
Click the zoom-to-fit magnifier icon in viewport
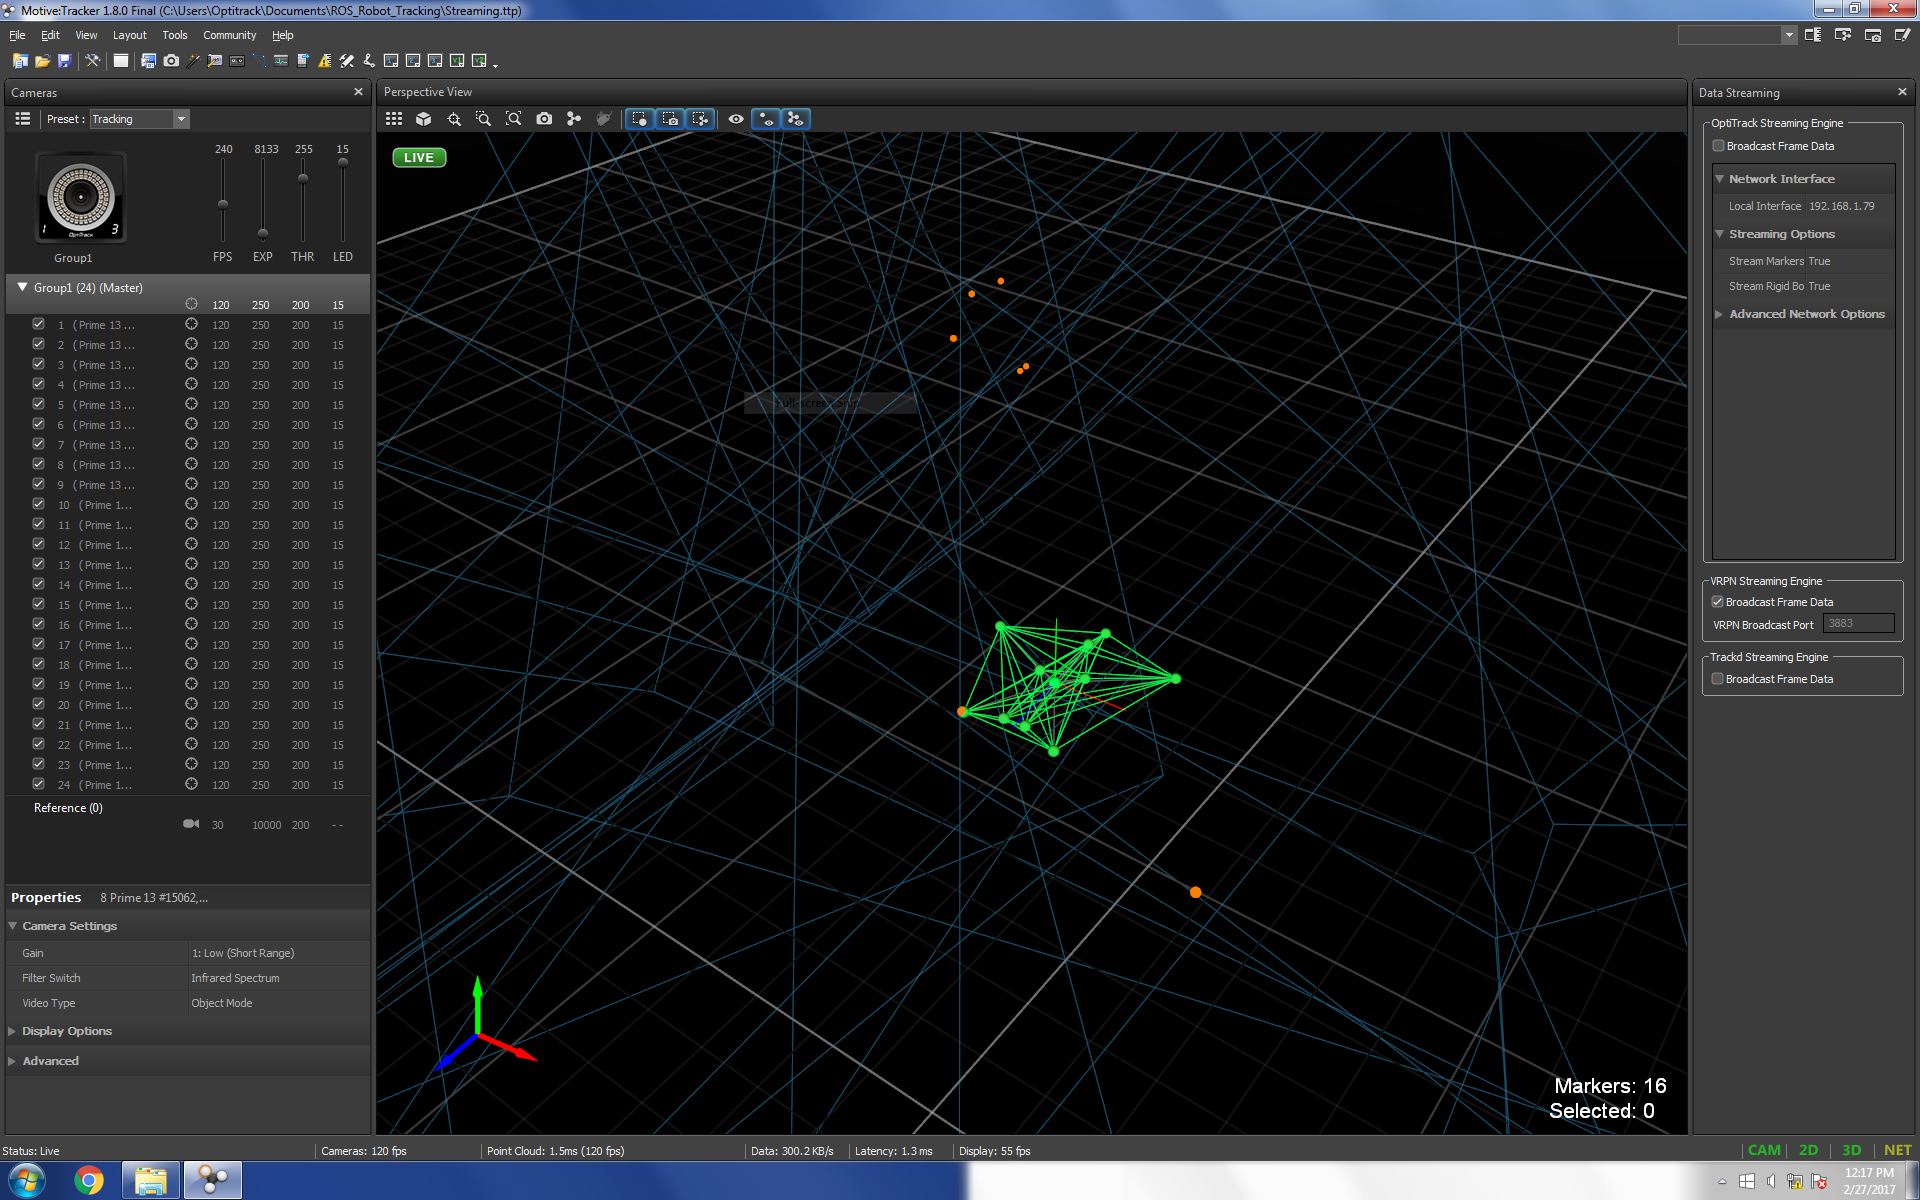pos(514,119)
